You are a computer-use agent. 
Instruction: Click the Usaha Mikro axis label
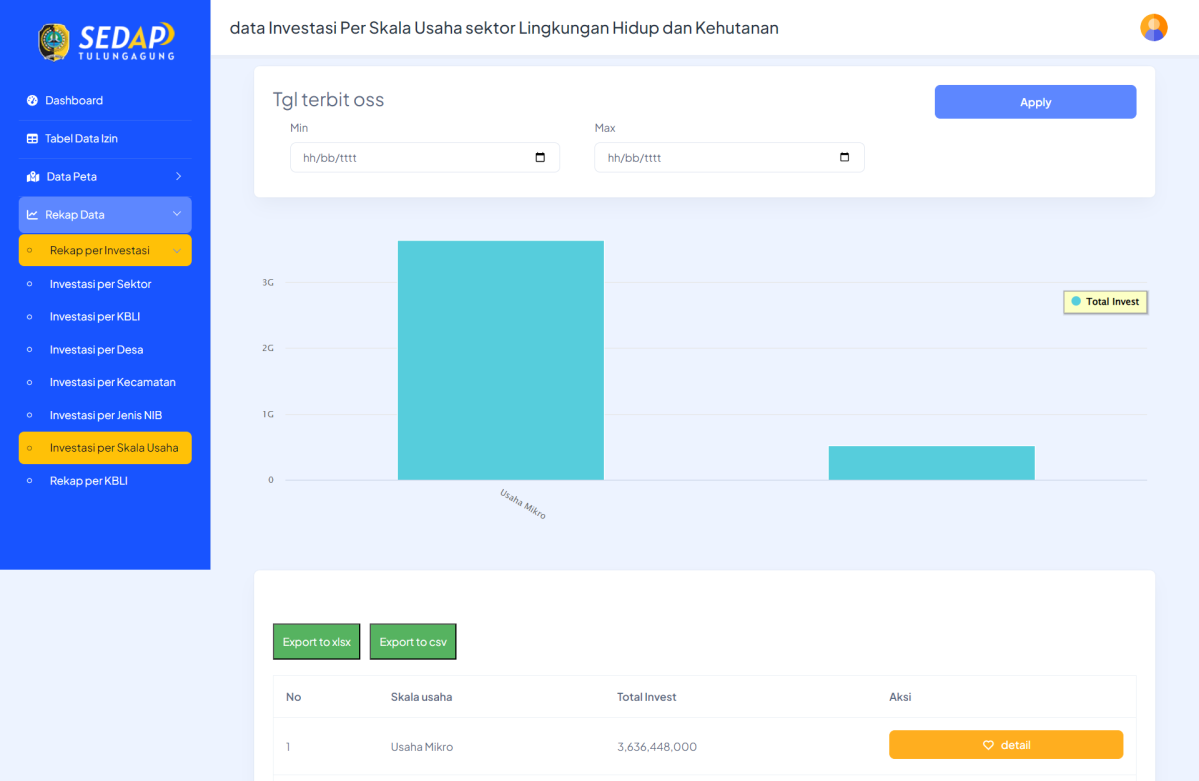point(523,504)
